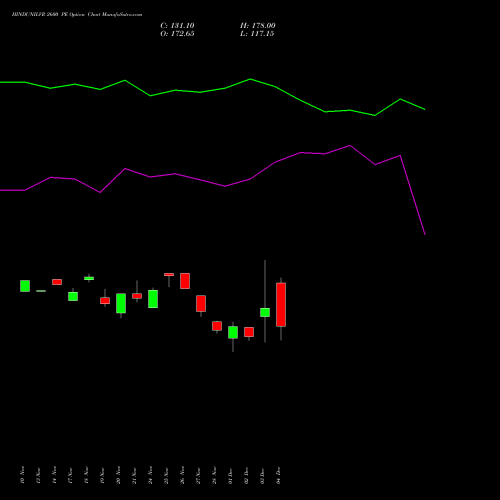This screenshot has width=500, height=500.
Task: Click the red 27 Nov candle
Action: pyautogui.click(x=201, y=303)
